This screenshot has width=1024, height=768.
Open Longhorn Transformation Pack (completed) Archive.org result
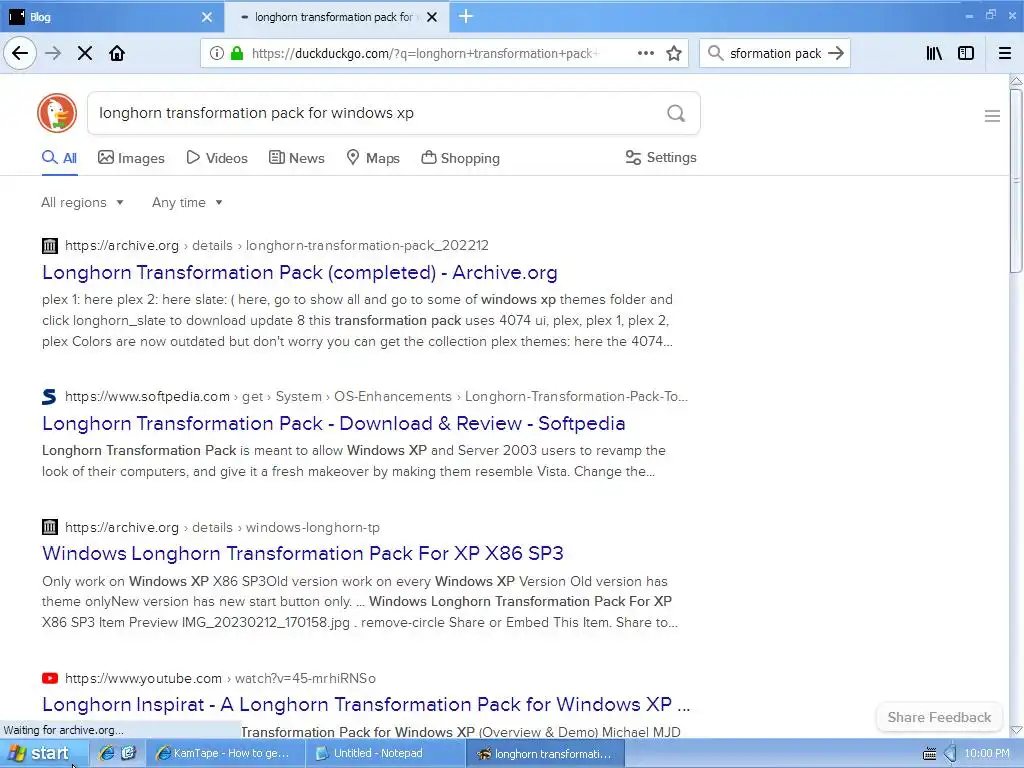click(x=300, y=272)
